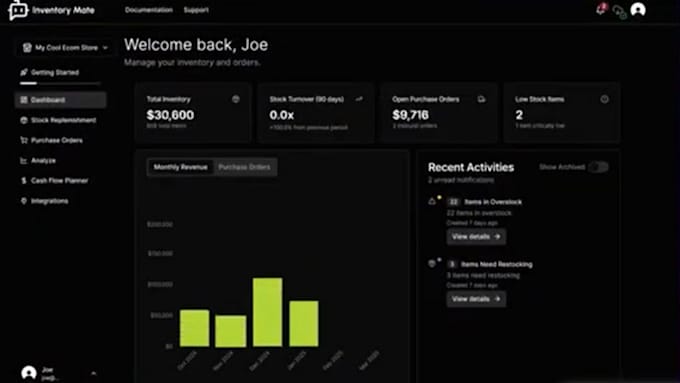
Task: Open Analyze in sidebar
Action: pos(43,160)
